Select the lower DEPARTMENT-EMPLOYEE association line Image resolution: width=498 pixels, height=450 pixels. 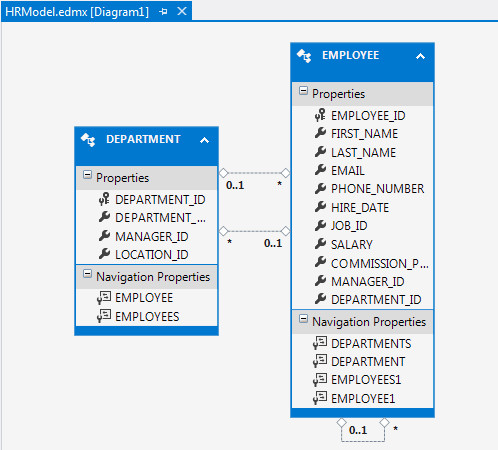[x=254, y=231]
